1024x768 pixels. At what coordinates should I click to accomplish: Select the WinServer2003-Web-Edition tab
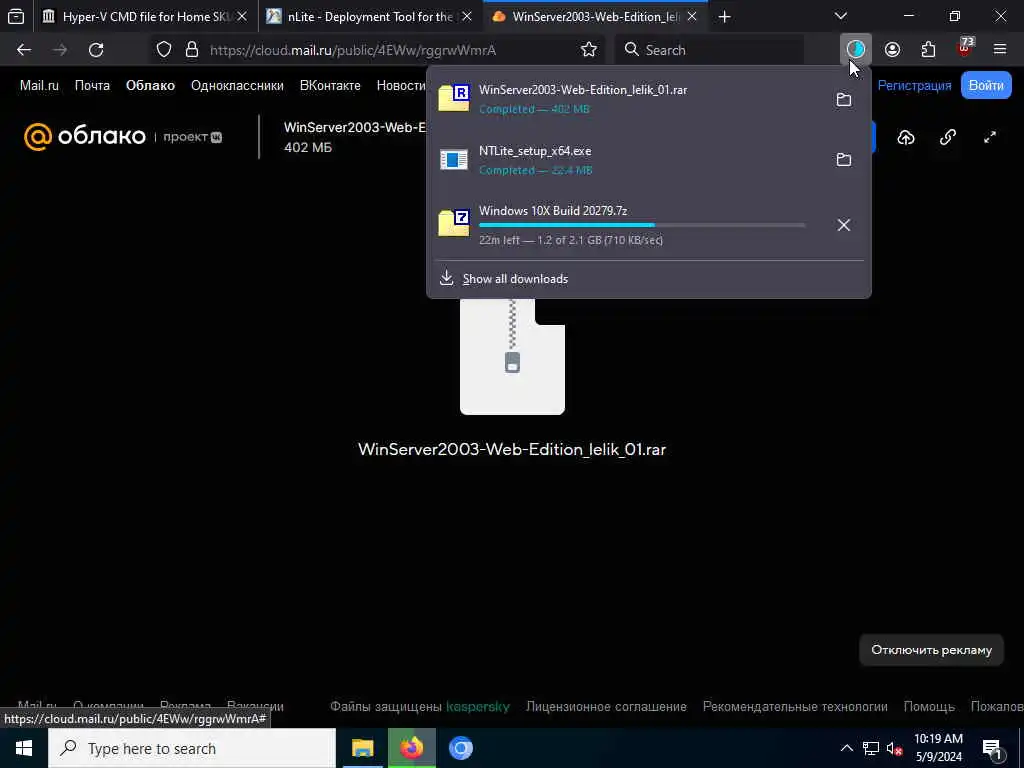(594, 17)
